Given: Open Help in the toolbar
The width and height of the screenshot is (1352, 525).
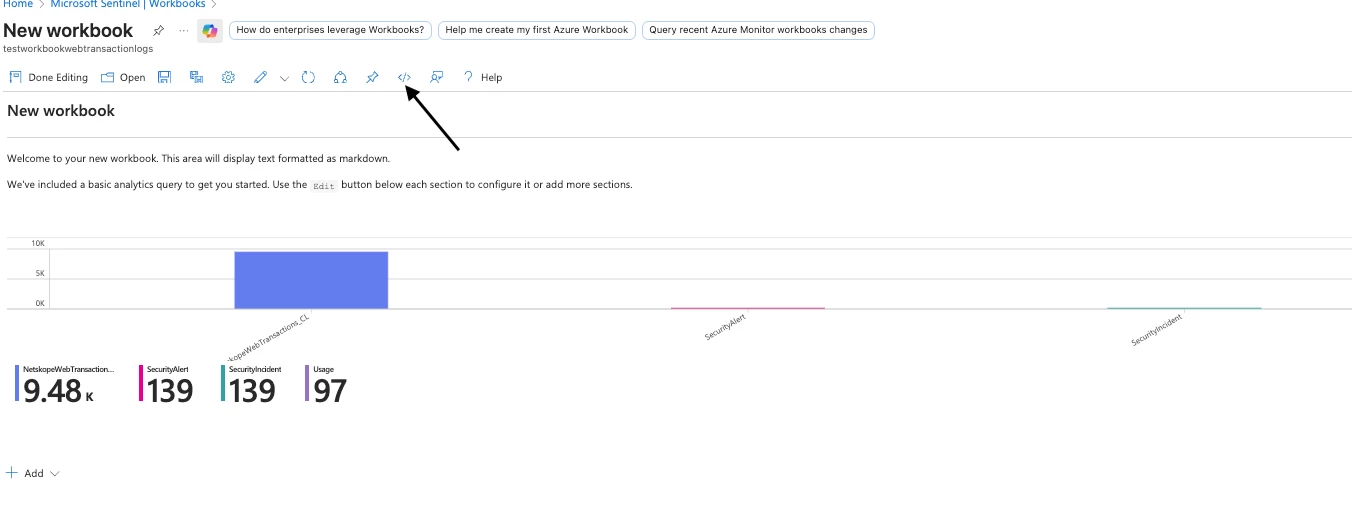Looking at the screenshot, I should tap(482, 77).
